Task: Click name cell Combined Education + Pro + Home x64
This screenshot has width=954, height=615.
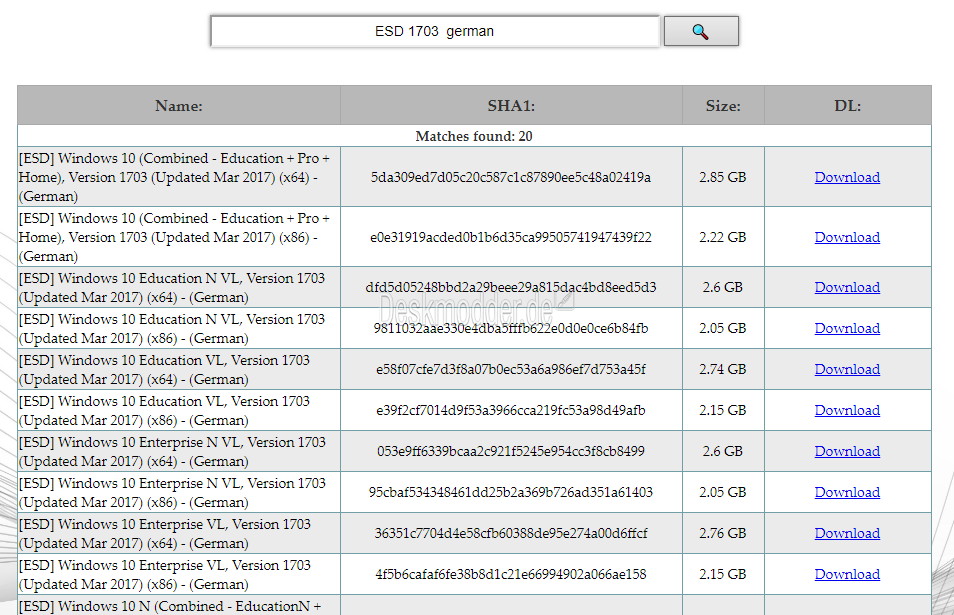Action: click(x=179, y=177)
